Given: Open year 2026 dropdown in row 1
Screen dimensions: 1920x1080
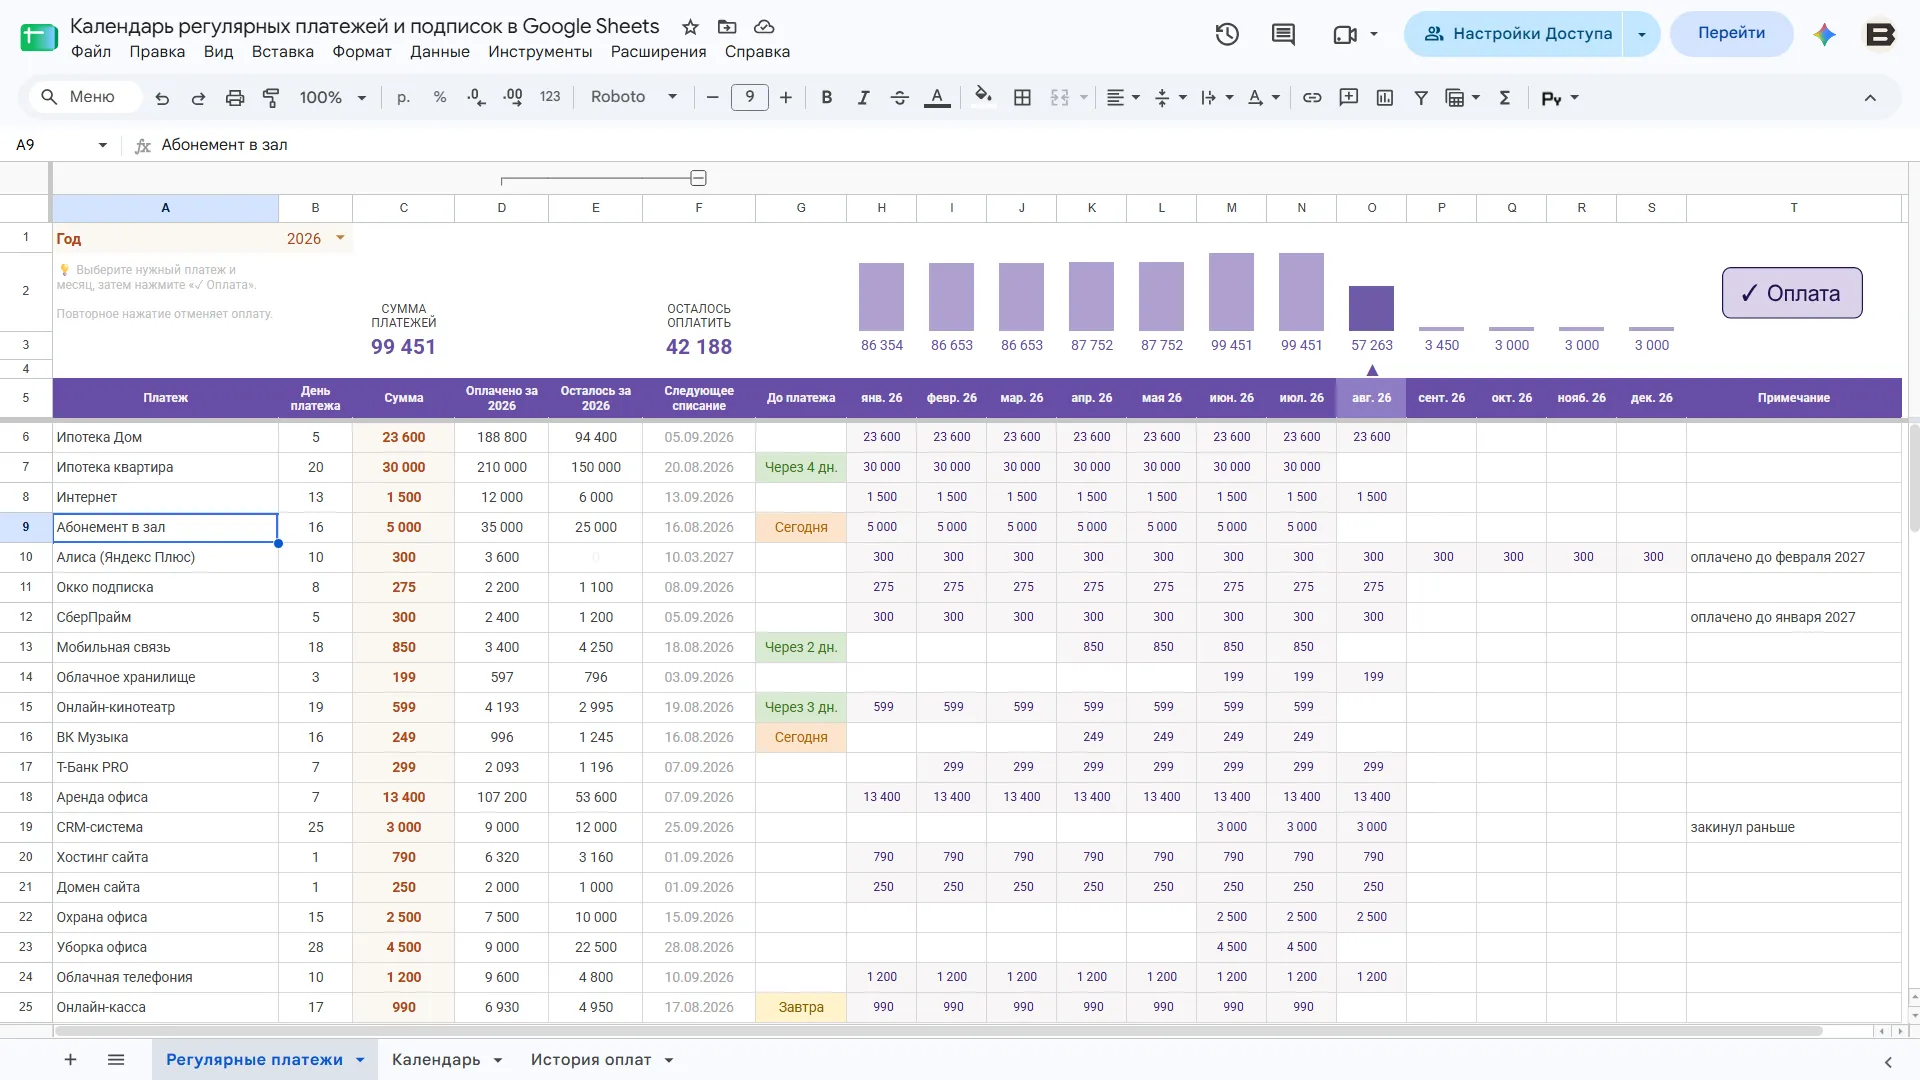Looking at the screenshot, I should (340, 238).
